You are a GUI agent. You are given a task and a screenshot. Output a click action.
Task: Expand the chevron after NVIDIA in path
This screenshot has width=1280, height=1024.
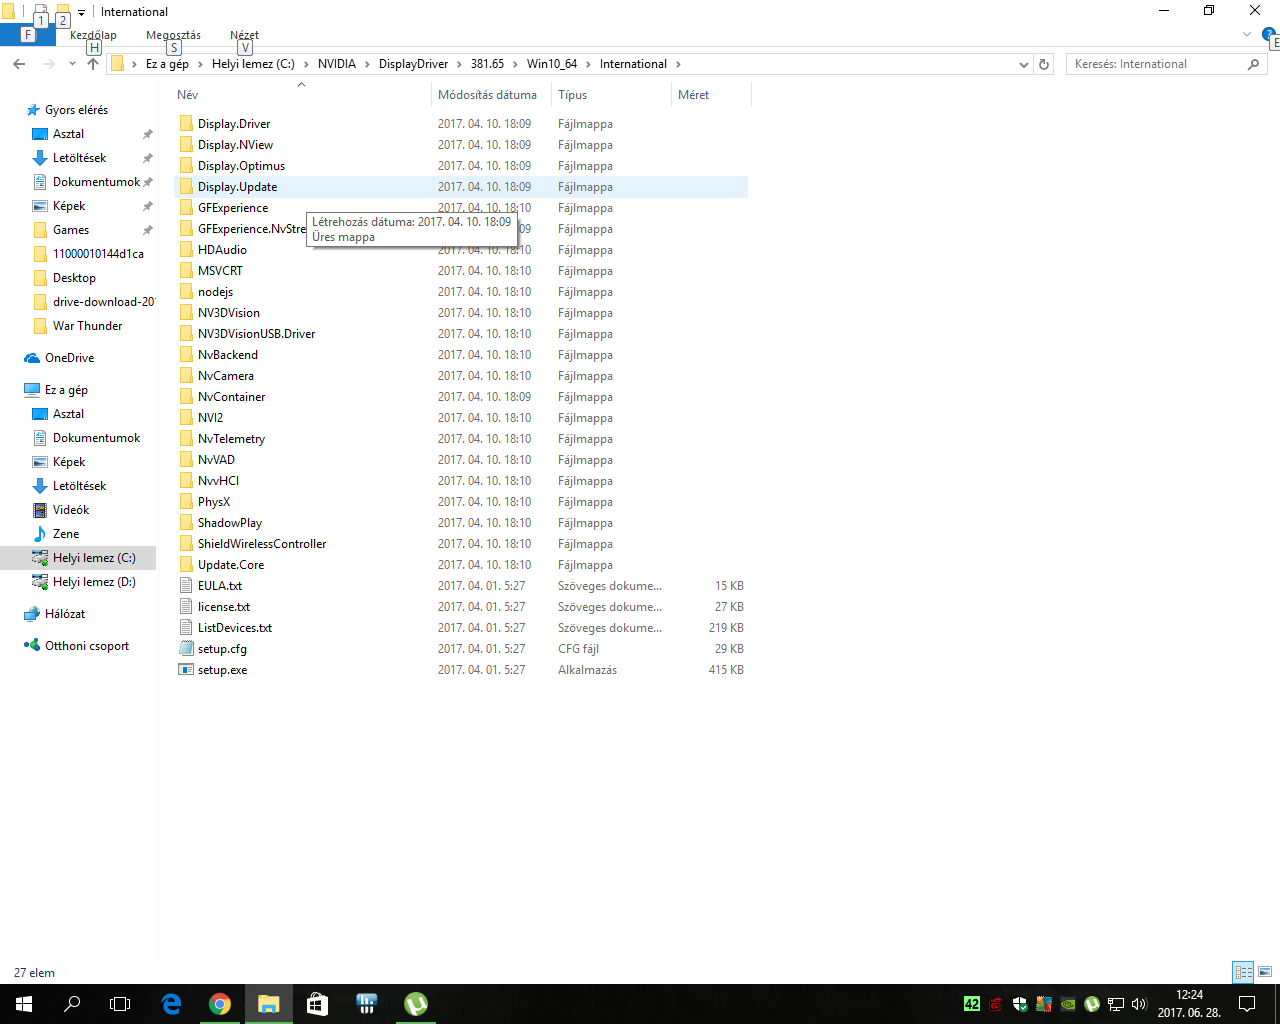click(x=367, y=64)
